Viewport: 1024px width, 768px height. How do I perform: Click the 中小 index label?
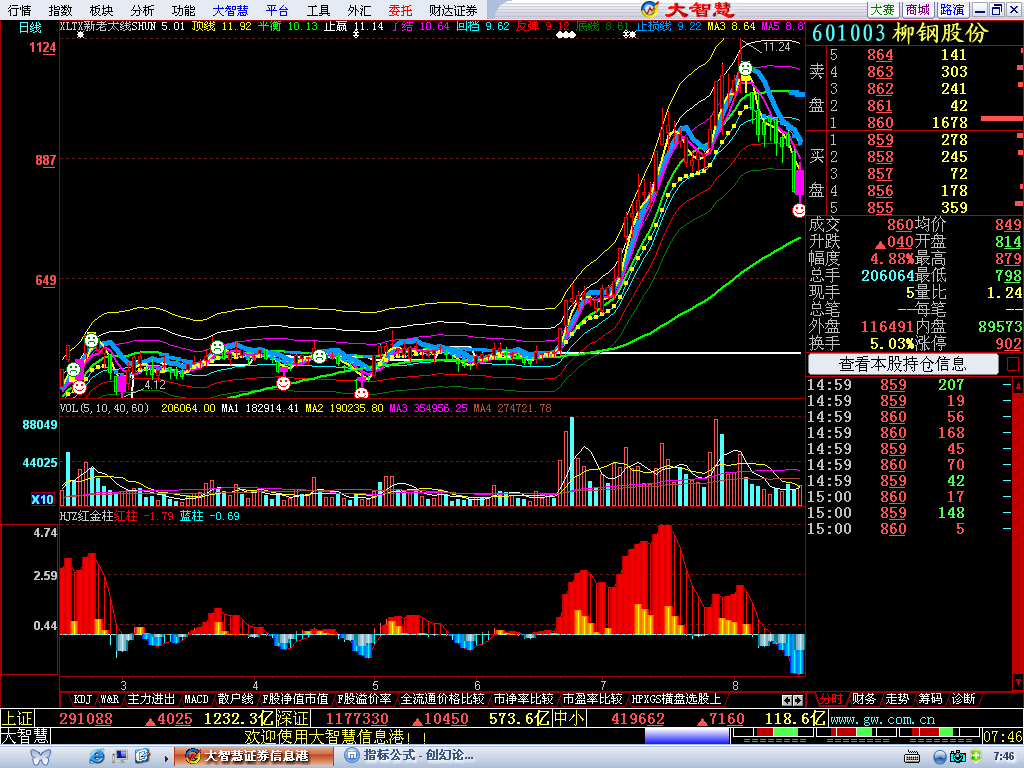click(568, 719)
